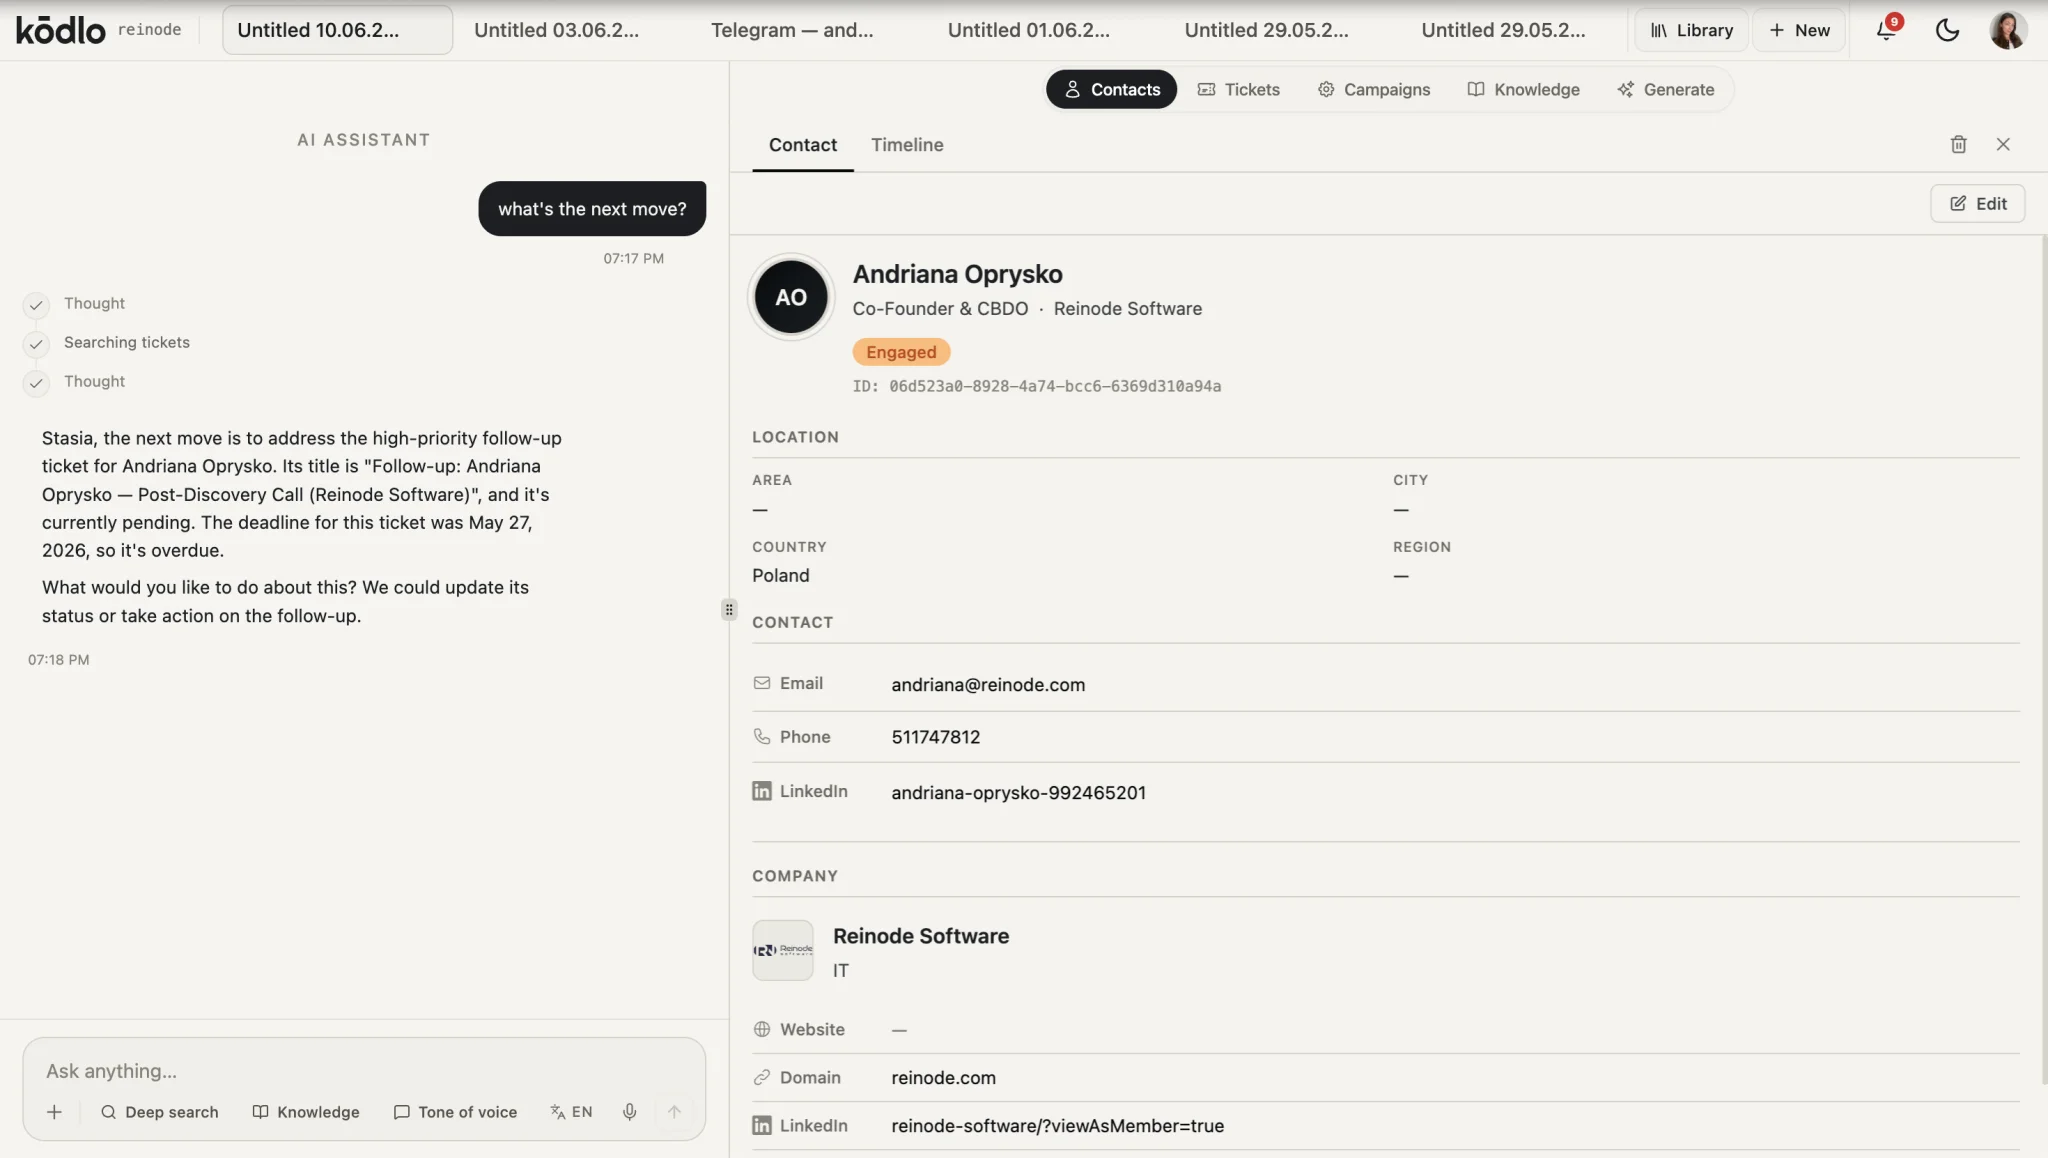The height and width of the screenshot is (1158, 2048).
Task: Open Tone of voice selector
Action: coord(455,1112)
